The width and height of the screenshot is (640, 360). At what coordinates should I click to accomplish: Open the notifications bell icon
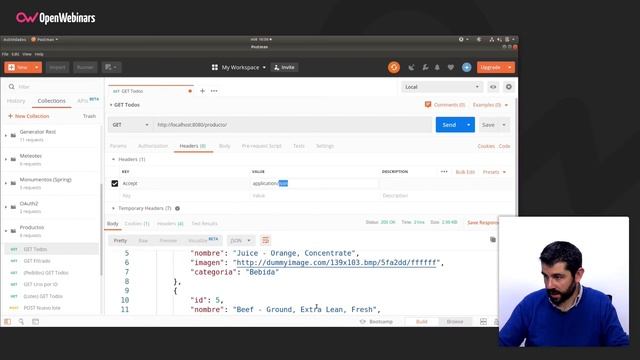pyautogui.click(x=437, y=67)
